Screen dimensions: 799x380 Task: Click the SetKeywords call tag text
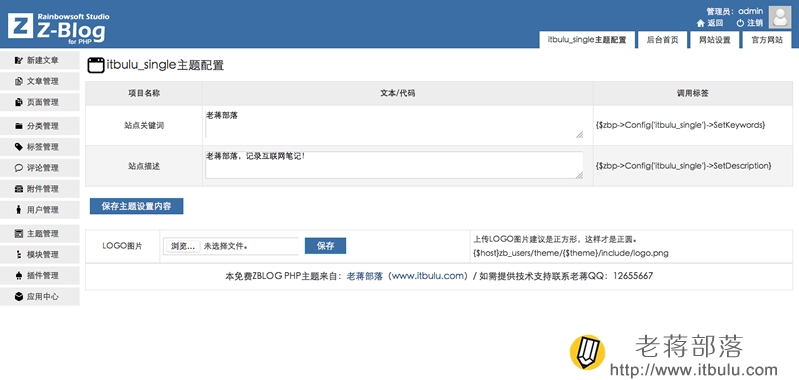point(680,125)
